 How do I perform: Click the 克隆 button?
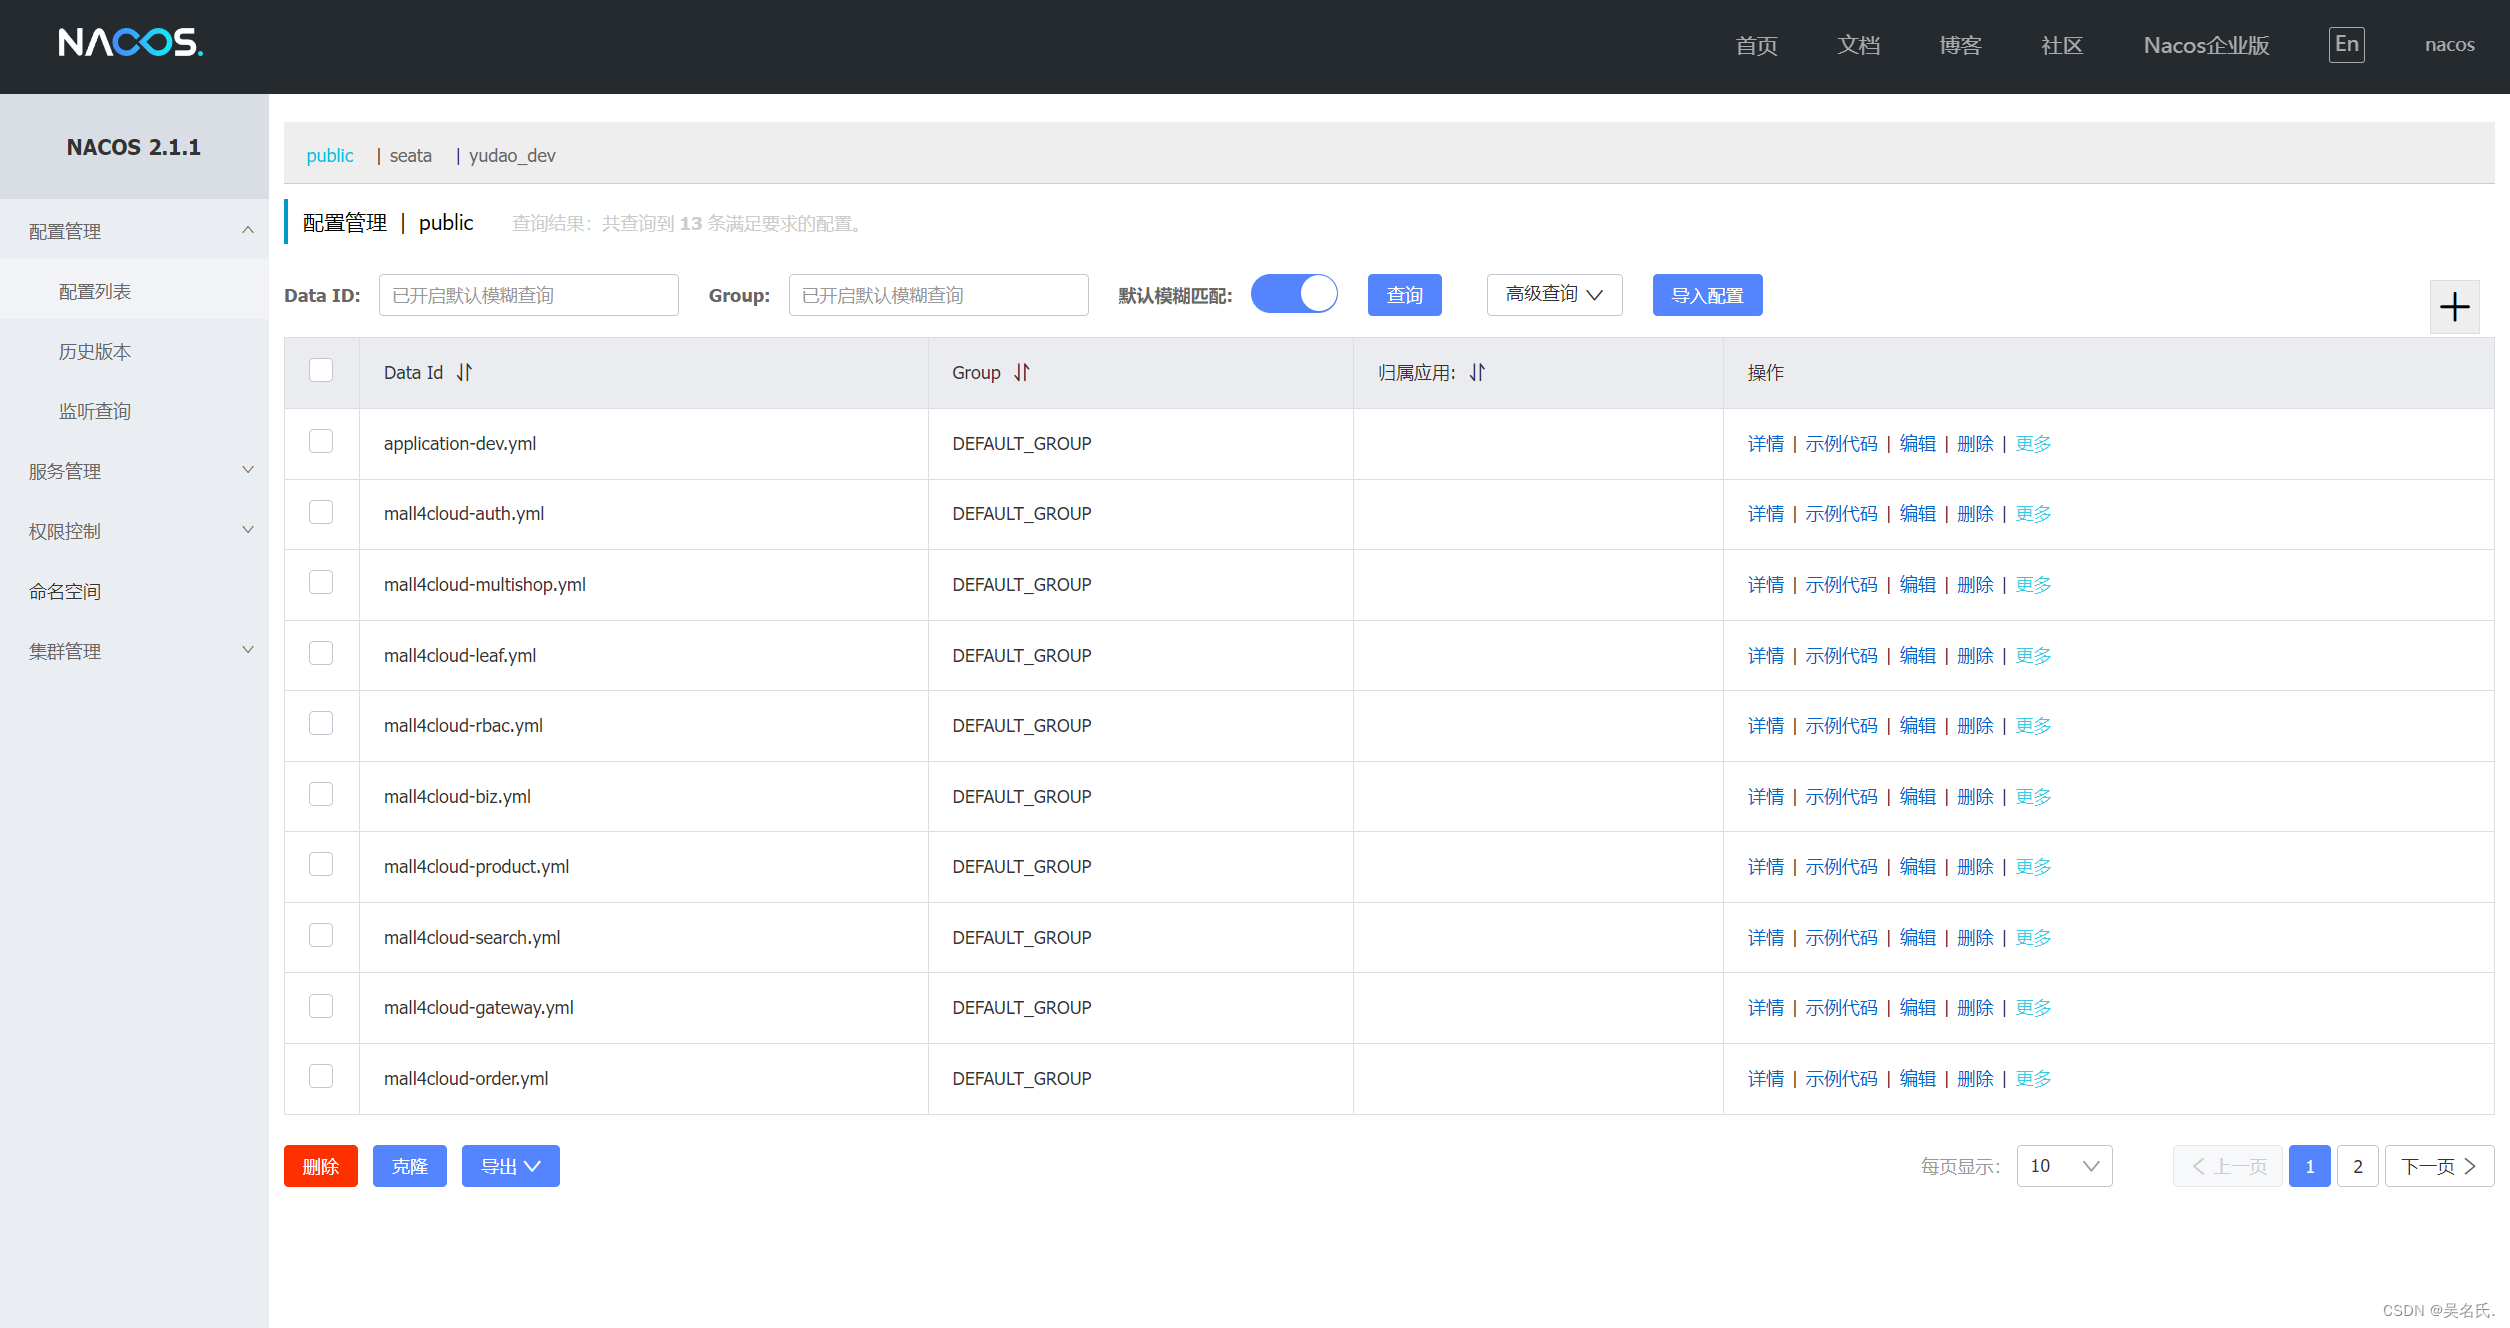409,1166
